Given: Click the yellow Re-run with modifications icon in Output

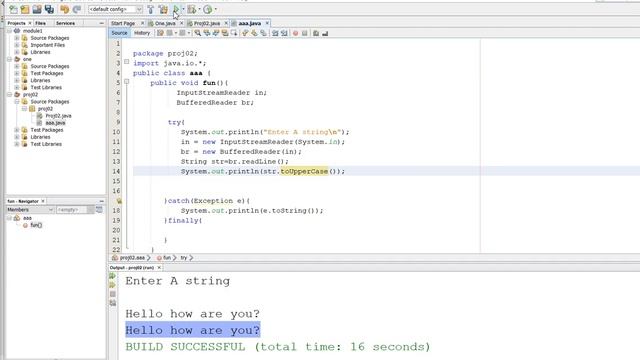Looking at the screenshot, I should 113,285.
